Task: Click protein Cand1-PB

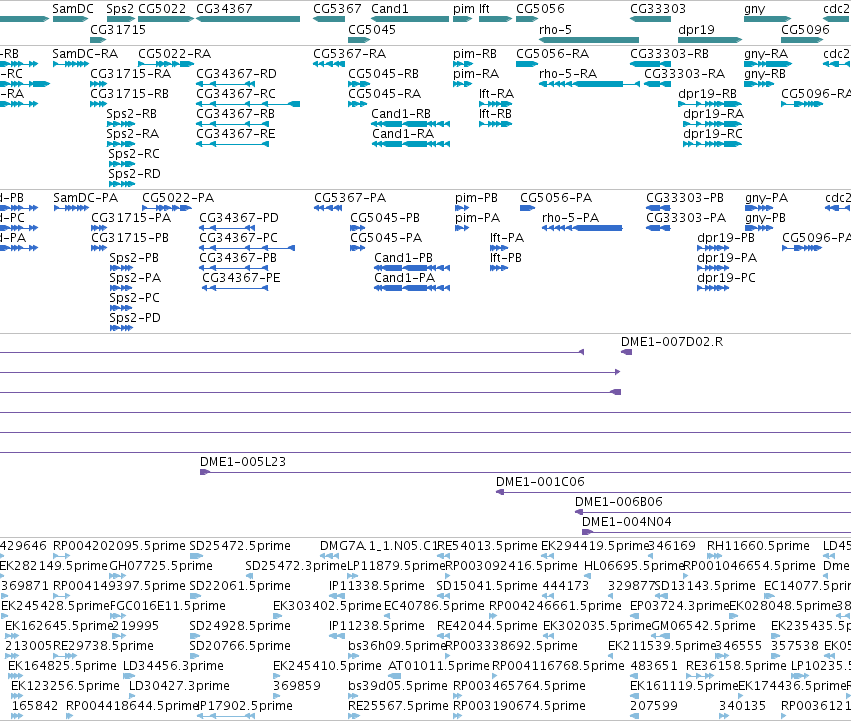Action: [x=403, y=258]
